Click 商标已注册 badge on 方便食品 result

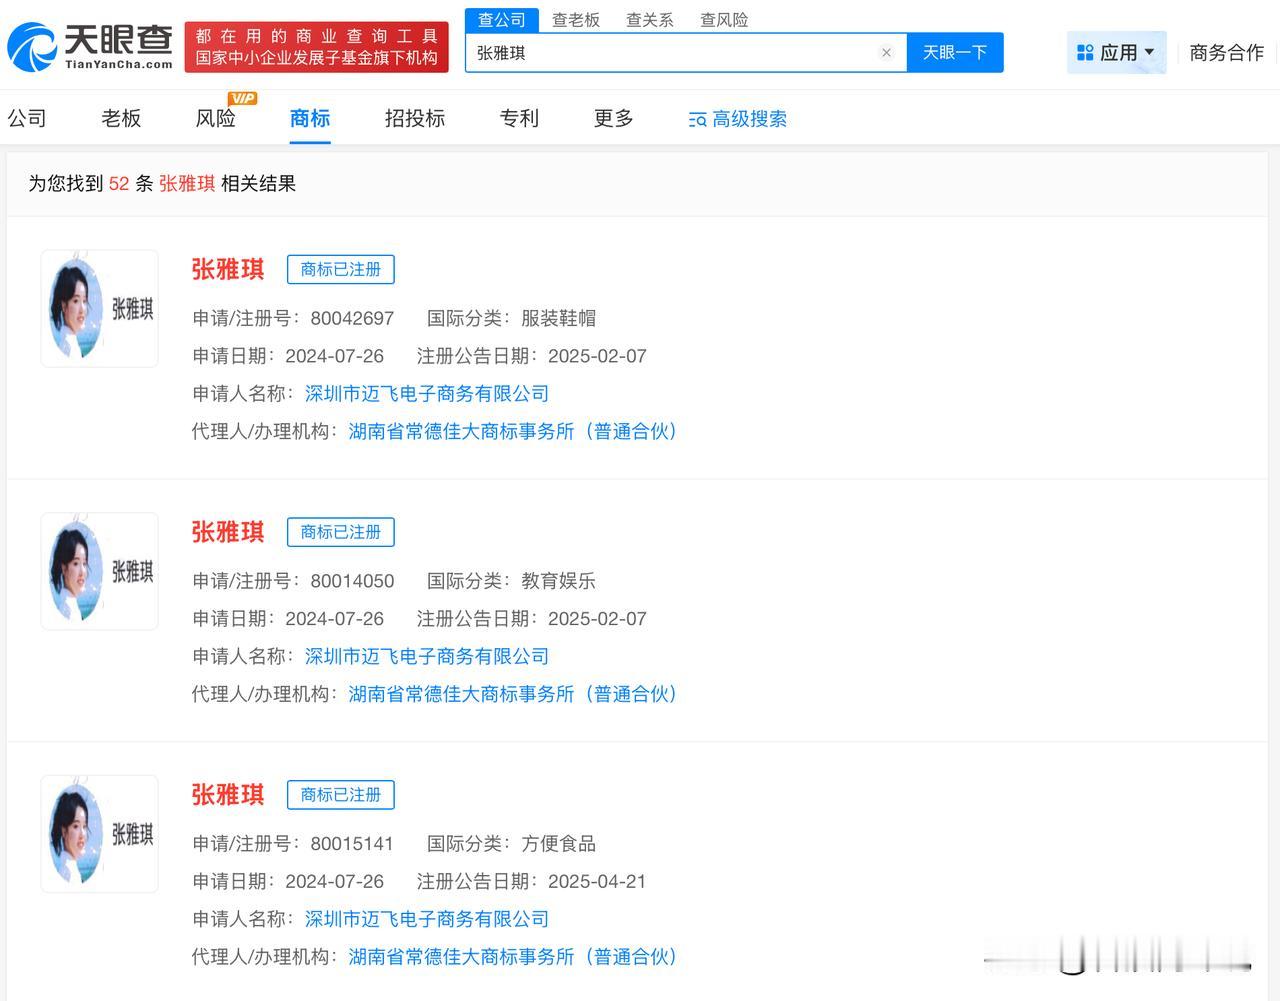pyautogui.click(x=341, y=795)
